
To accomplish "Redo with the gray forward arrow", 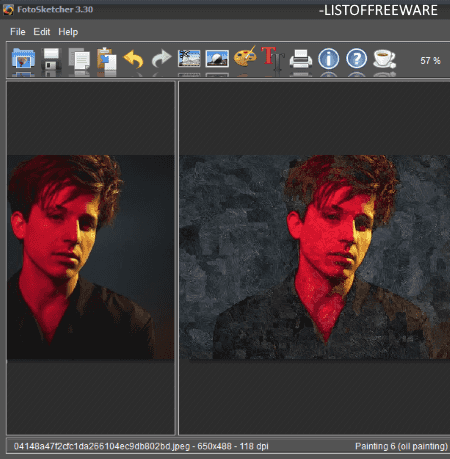I will 161,59.
